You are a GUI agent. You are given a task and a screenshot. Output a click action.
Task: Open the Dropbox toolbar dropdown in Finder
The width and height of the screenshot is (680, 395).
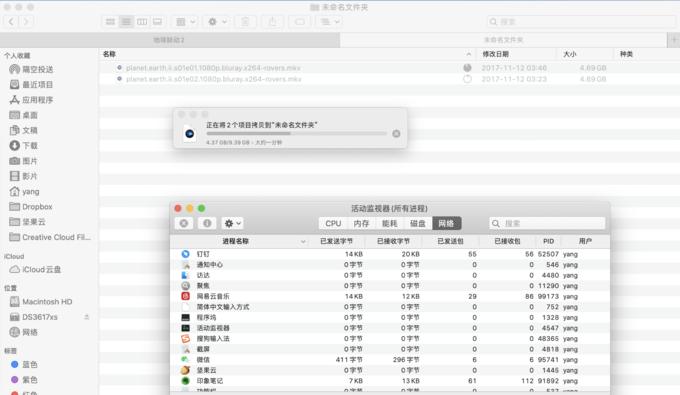click(330, 21)
